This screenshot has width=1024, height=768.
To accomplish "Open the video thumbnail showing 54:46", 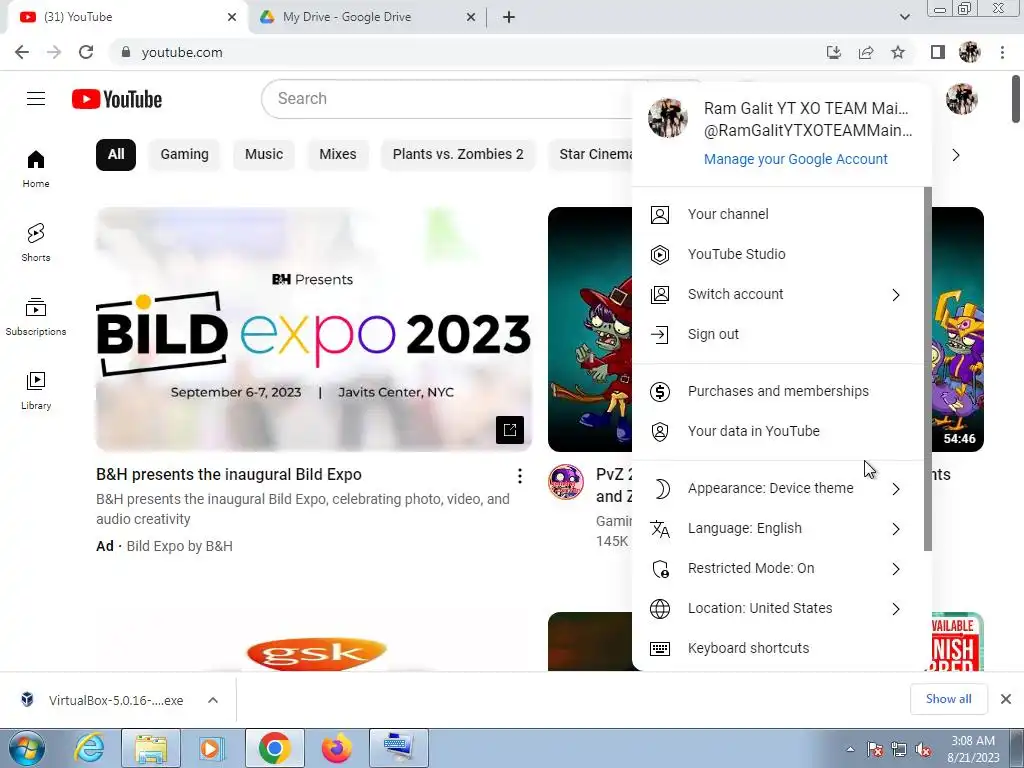I will pyautogui.click(x=957, y=329).
